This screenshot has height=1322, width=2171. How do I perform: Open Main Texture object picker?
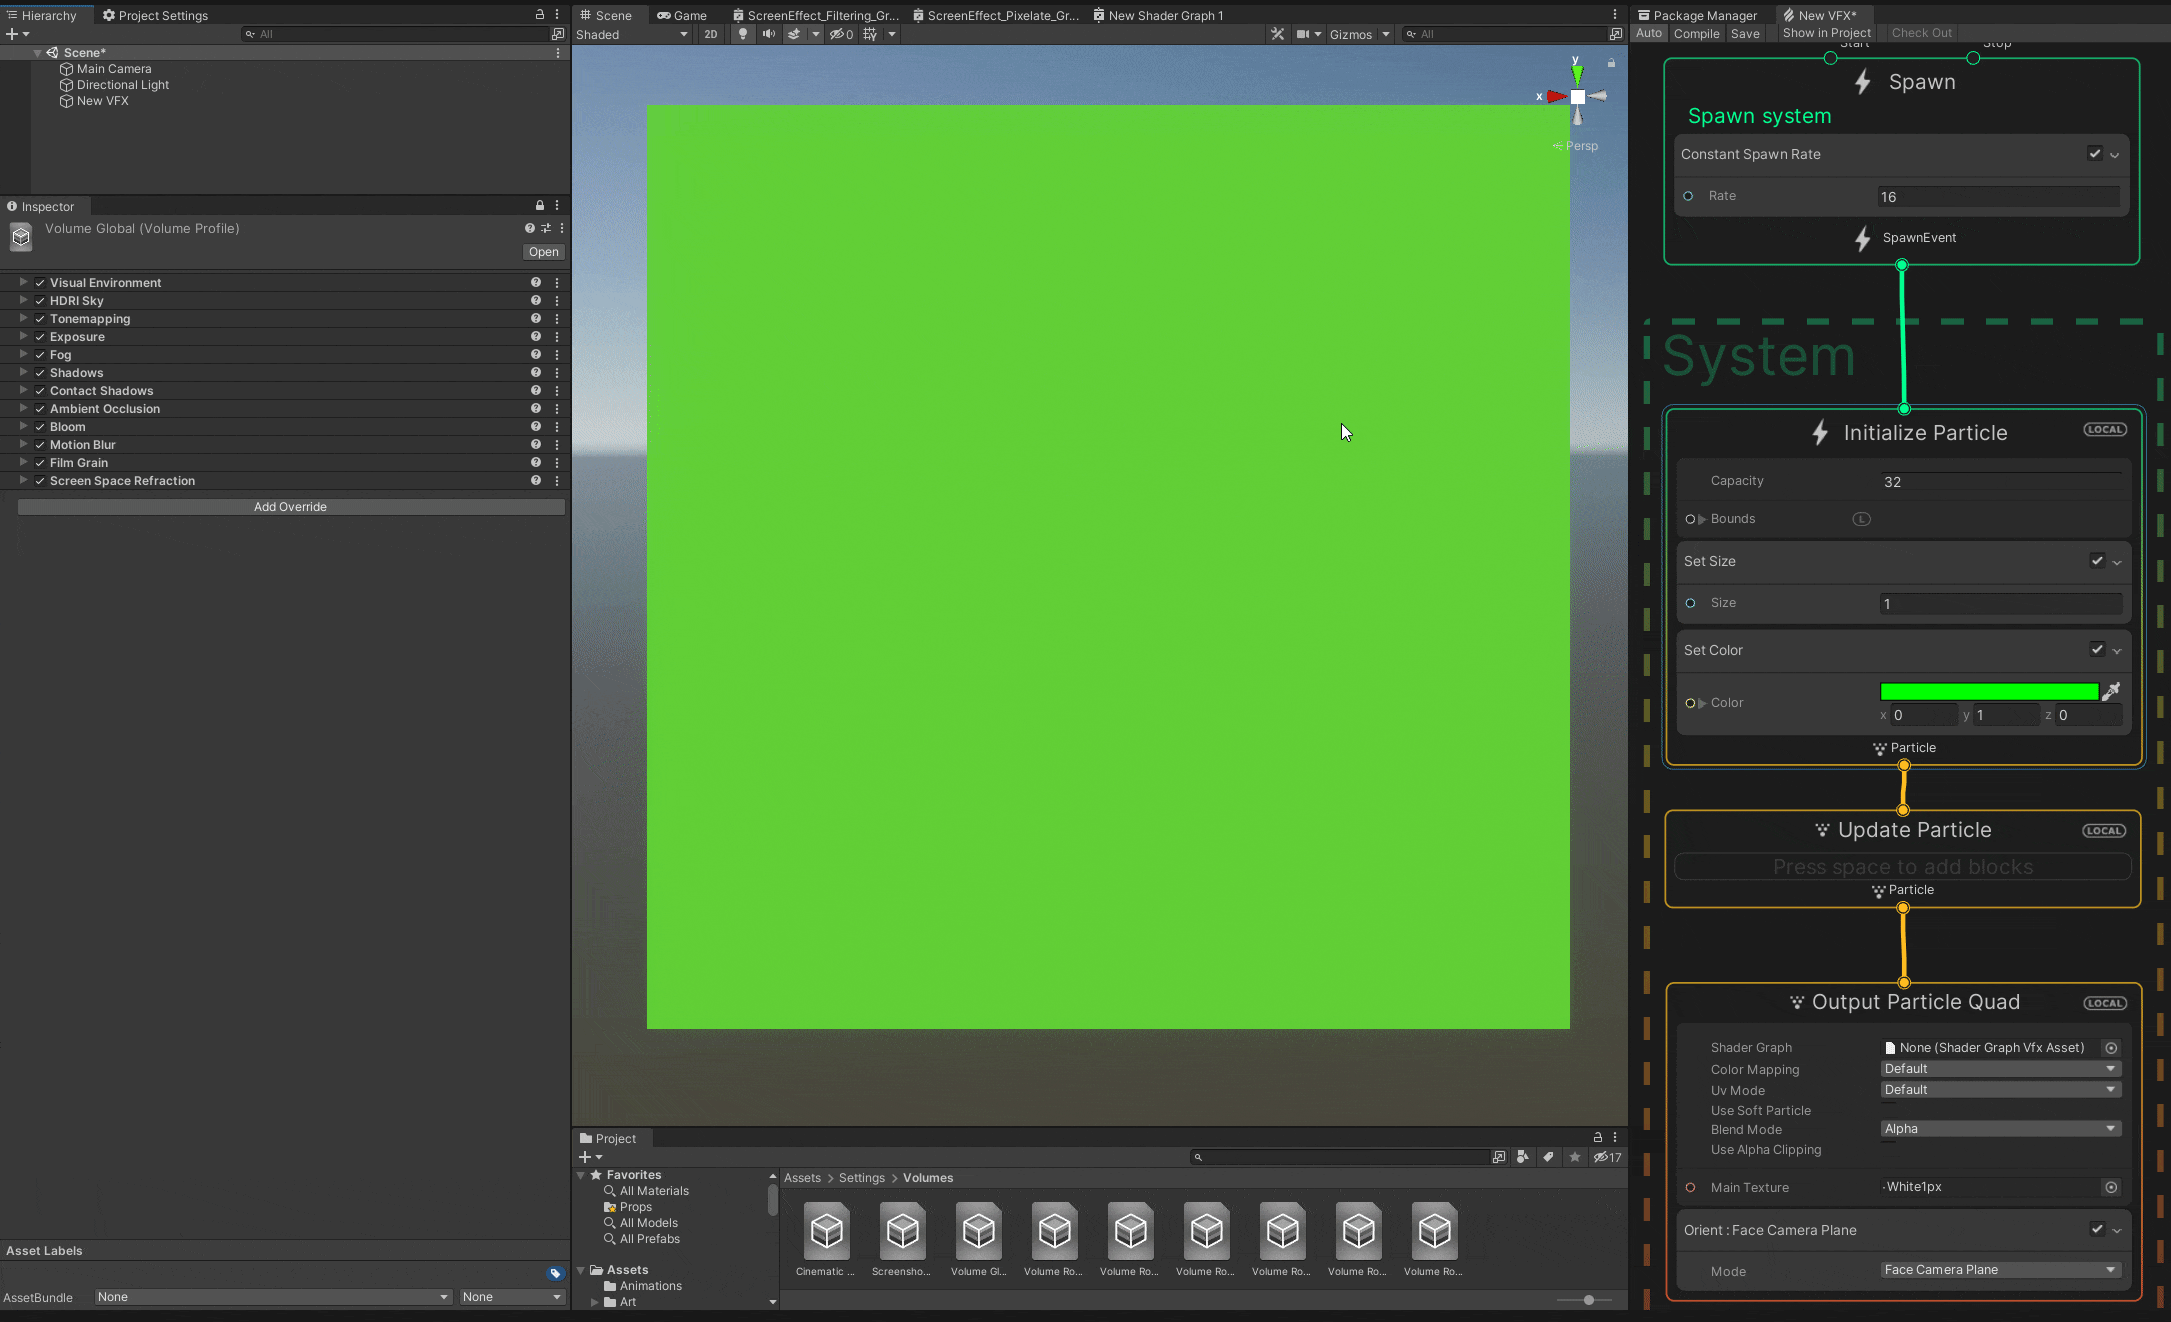[x=2111, y=1187]
